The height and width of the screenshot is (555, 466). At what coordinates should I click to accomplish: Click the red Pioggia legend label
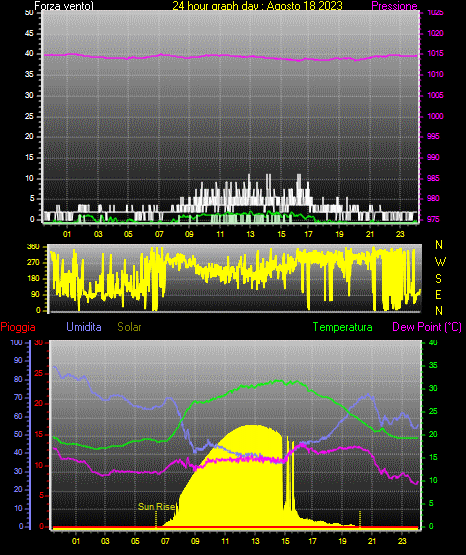18,327
